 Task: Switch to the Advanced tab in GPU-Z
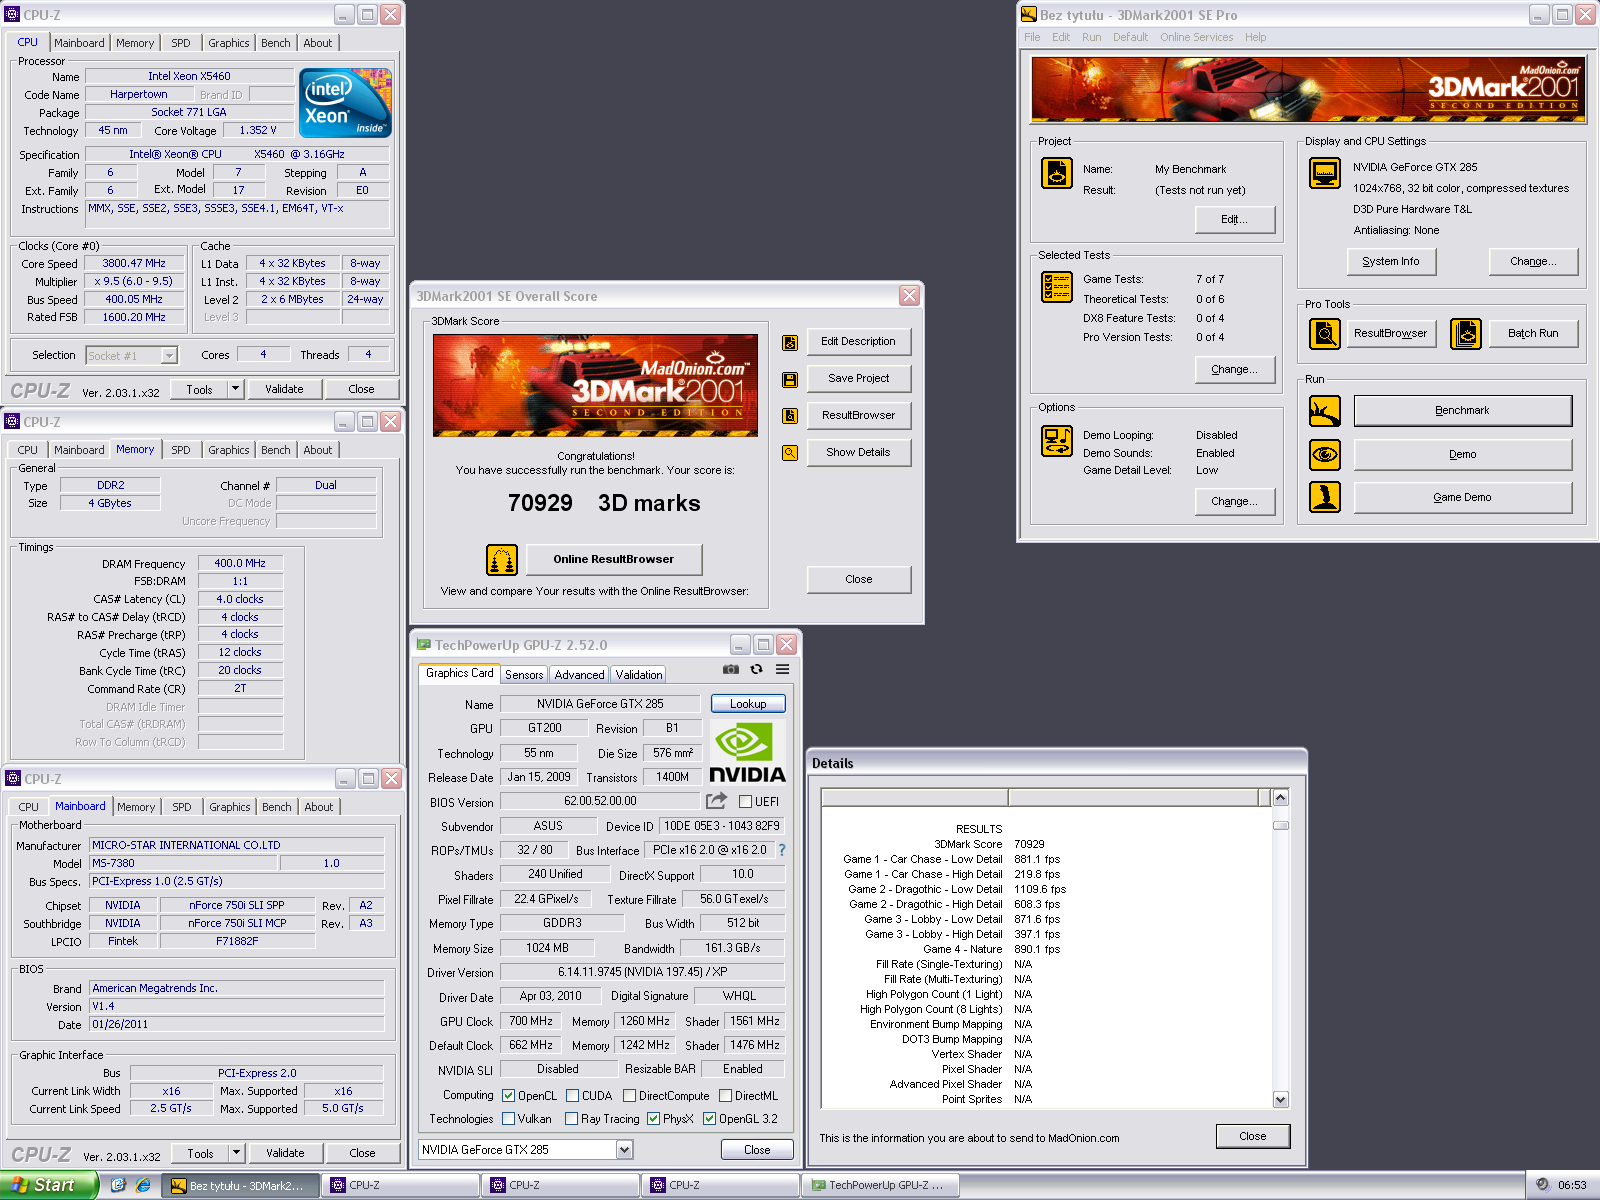click(x=579, y=675)
